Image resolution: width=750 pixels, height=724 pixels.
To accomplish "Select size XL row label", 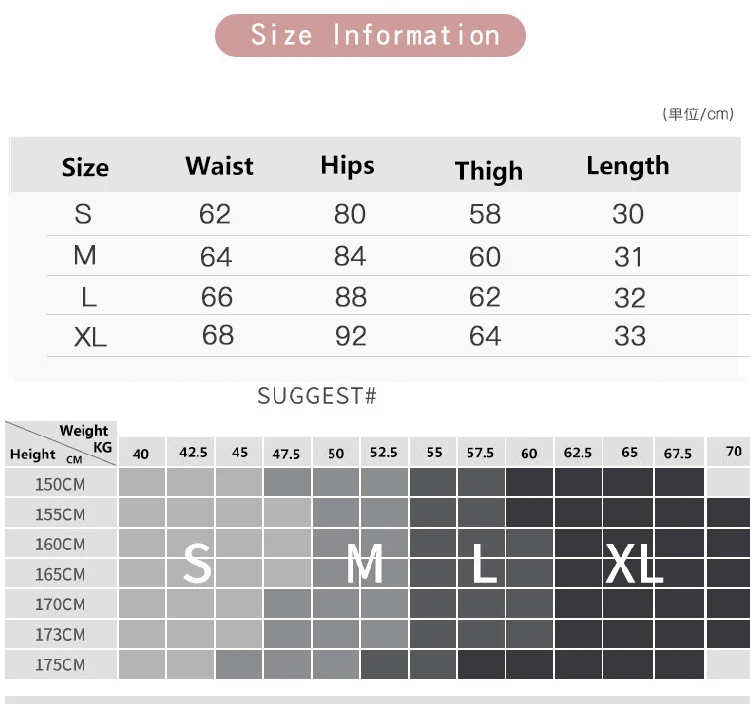I will (90, 337).
